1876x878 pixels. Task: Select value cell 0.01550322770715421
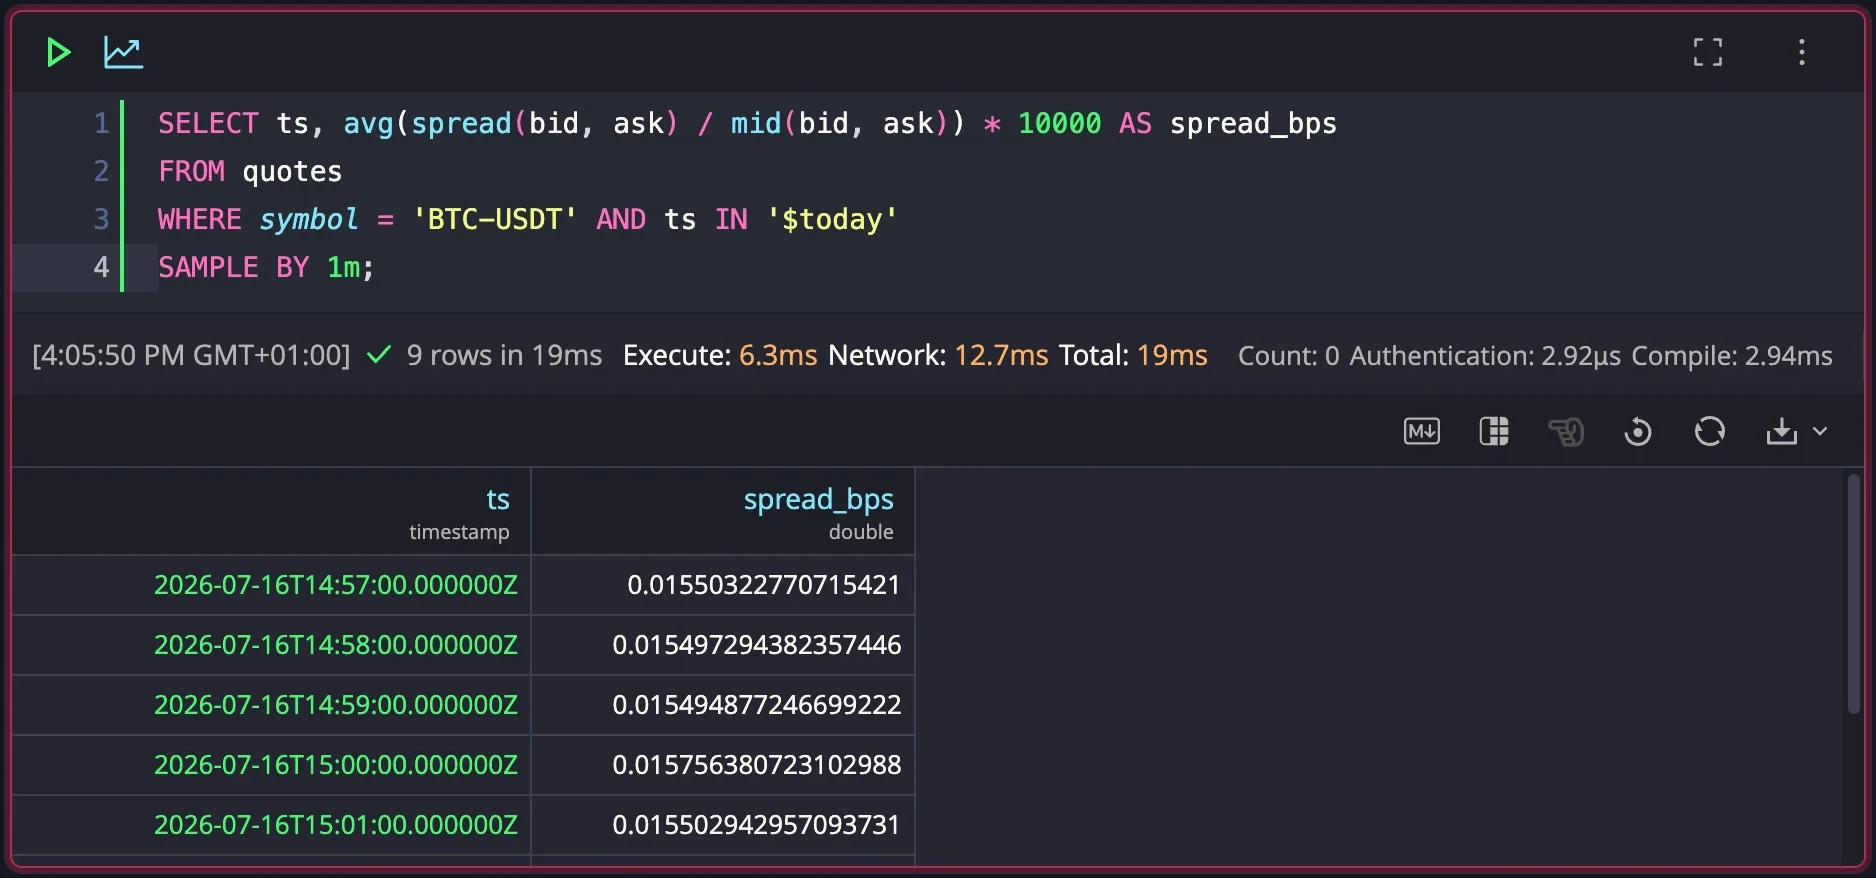tap(723, 585)
